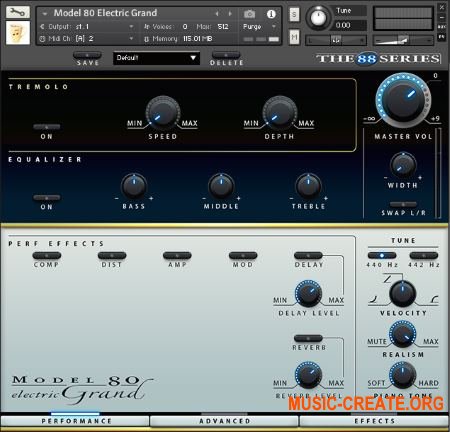Click the MIDDLE equalizer knob
The image size is (450, 432).
(221, 186)
